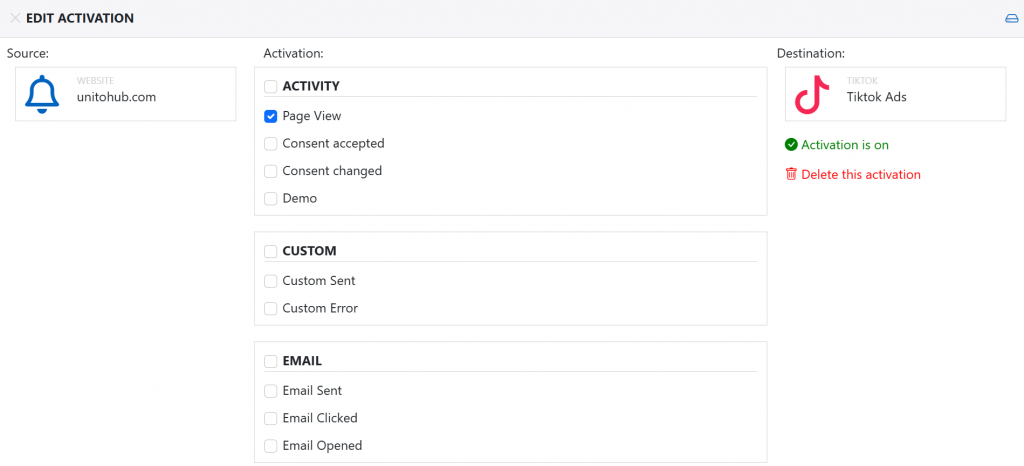Enable the Email Clicked checkbox
The height and width of the screenshot is (466, 1024).
pos(270,418)
